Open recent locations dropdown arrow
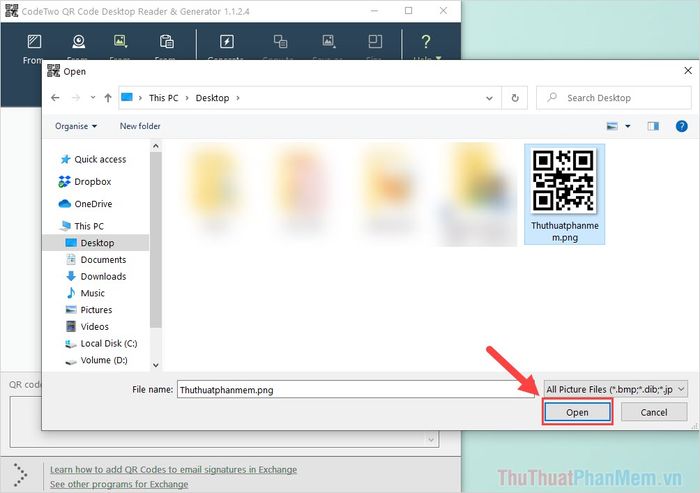This screenshot has width=700, height=493. point(92,97)
